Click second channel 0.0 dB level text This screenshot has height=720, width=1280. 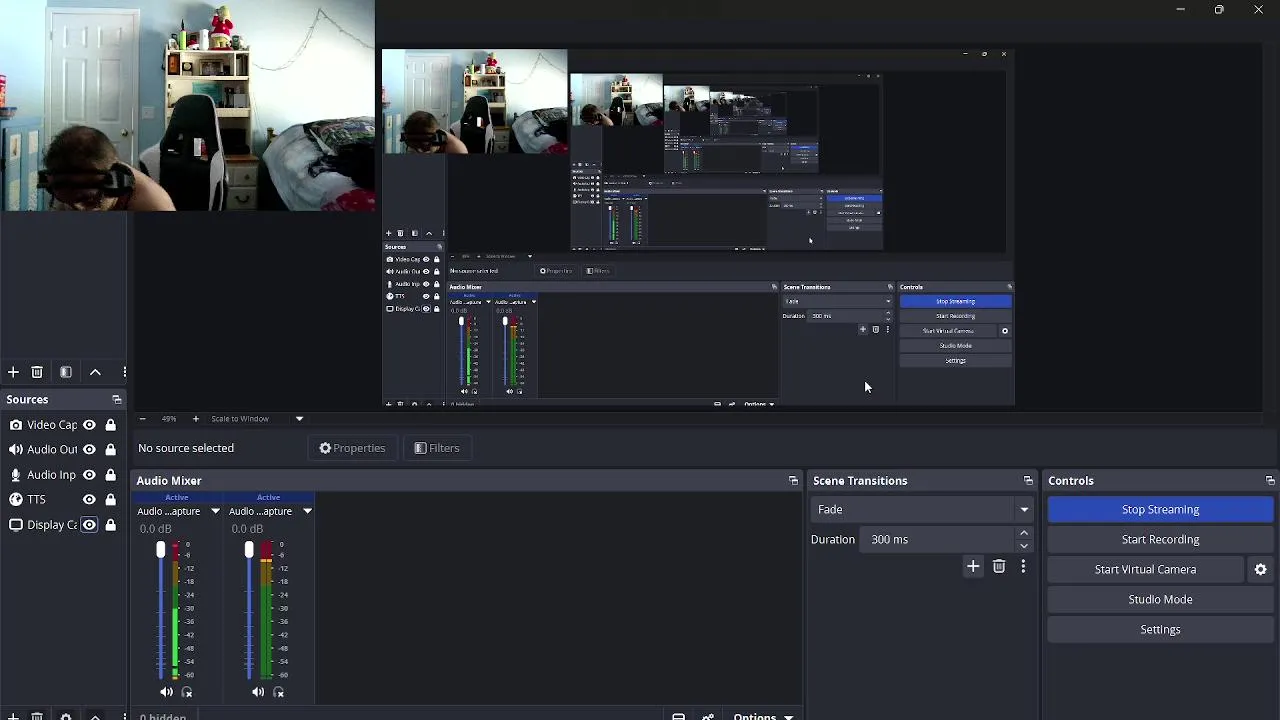coord(247,529)
